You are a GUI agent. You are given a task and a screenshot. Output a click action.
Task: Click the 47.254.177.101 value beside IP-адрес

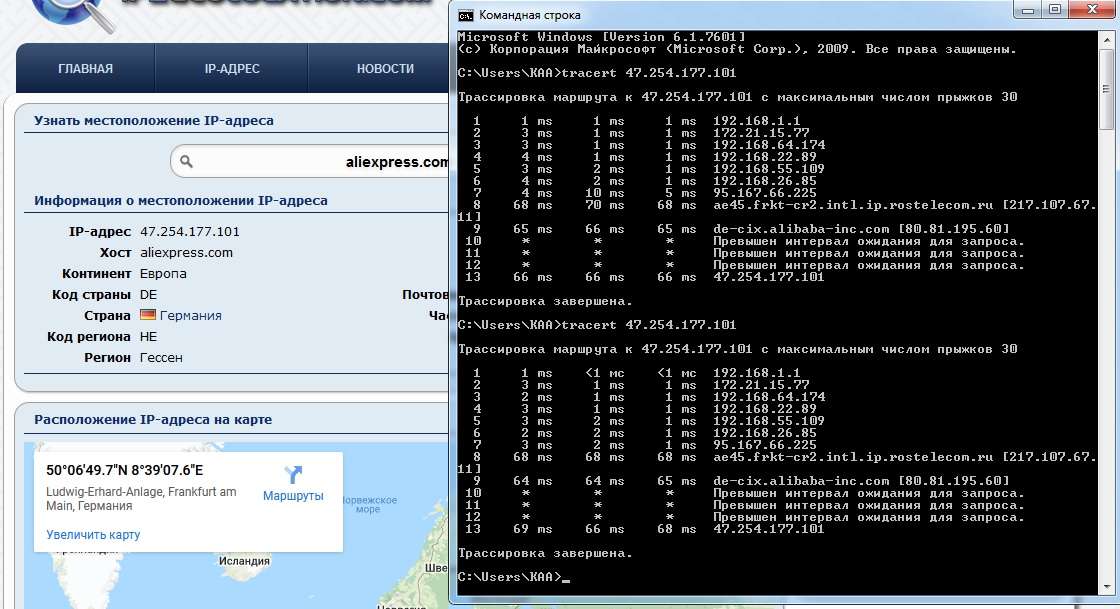point(190,231)
